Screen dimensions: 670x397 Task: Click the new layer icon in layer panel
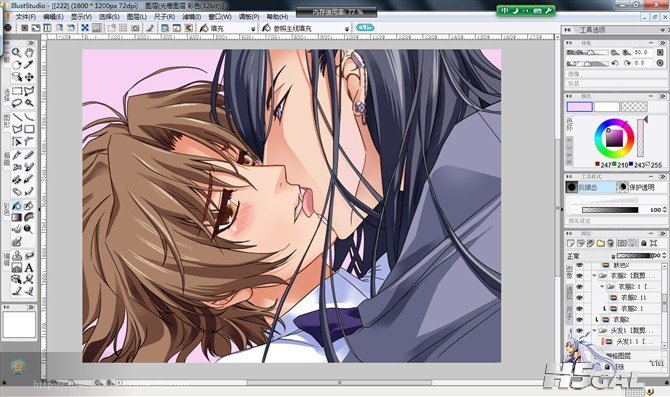click(x=570, y=243)
